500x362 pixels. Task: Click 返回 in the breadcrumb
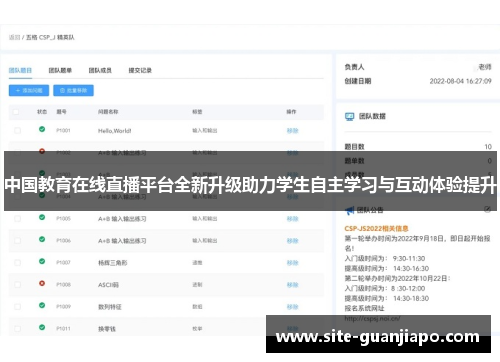click(14, 37)
